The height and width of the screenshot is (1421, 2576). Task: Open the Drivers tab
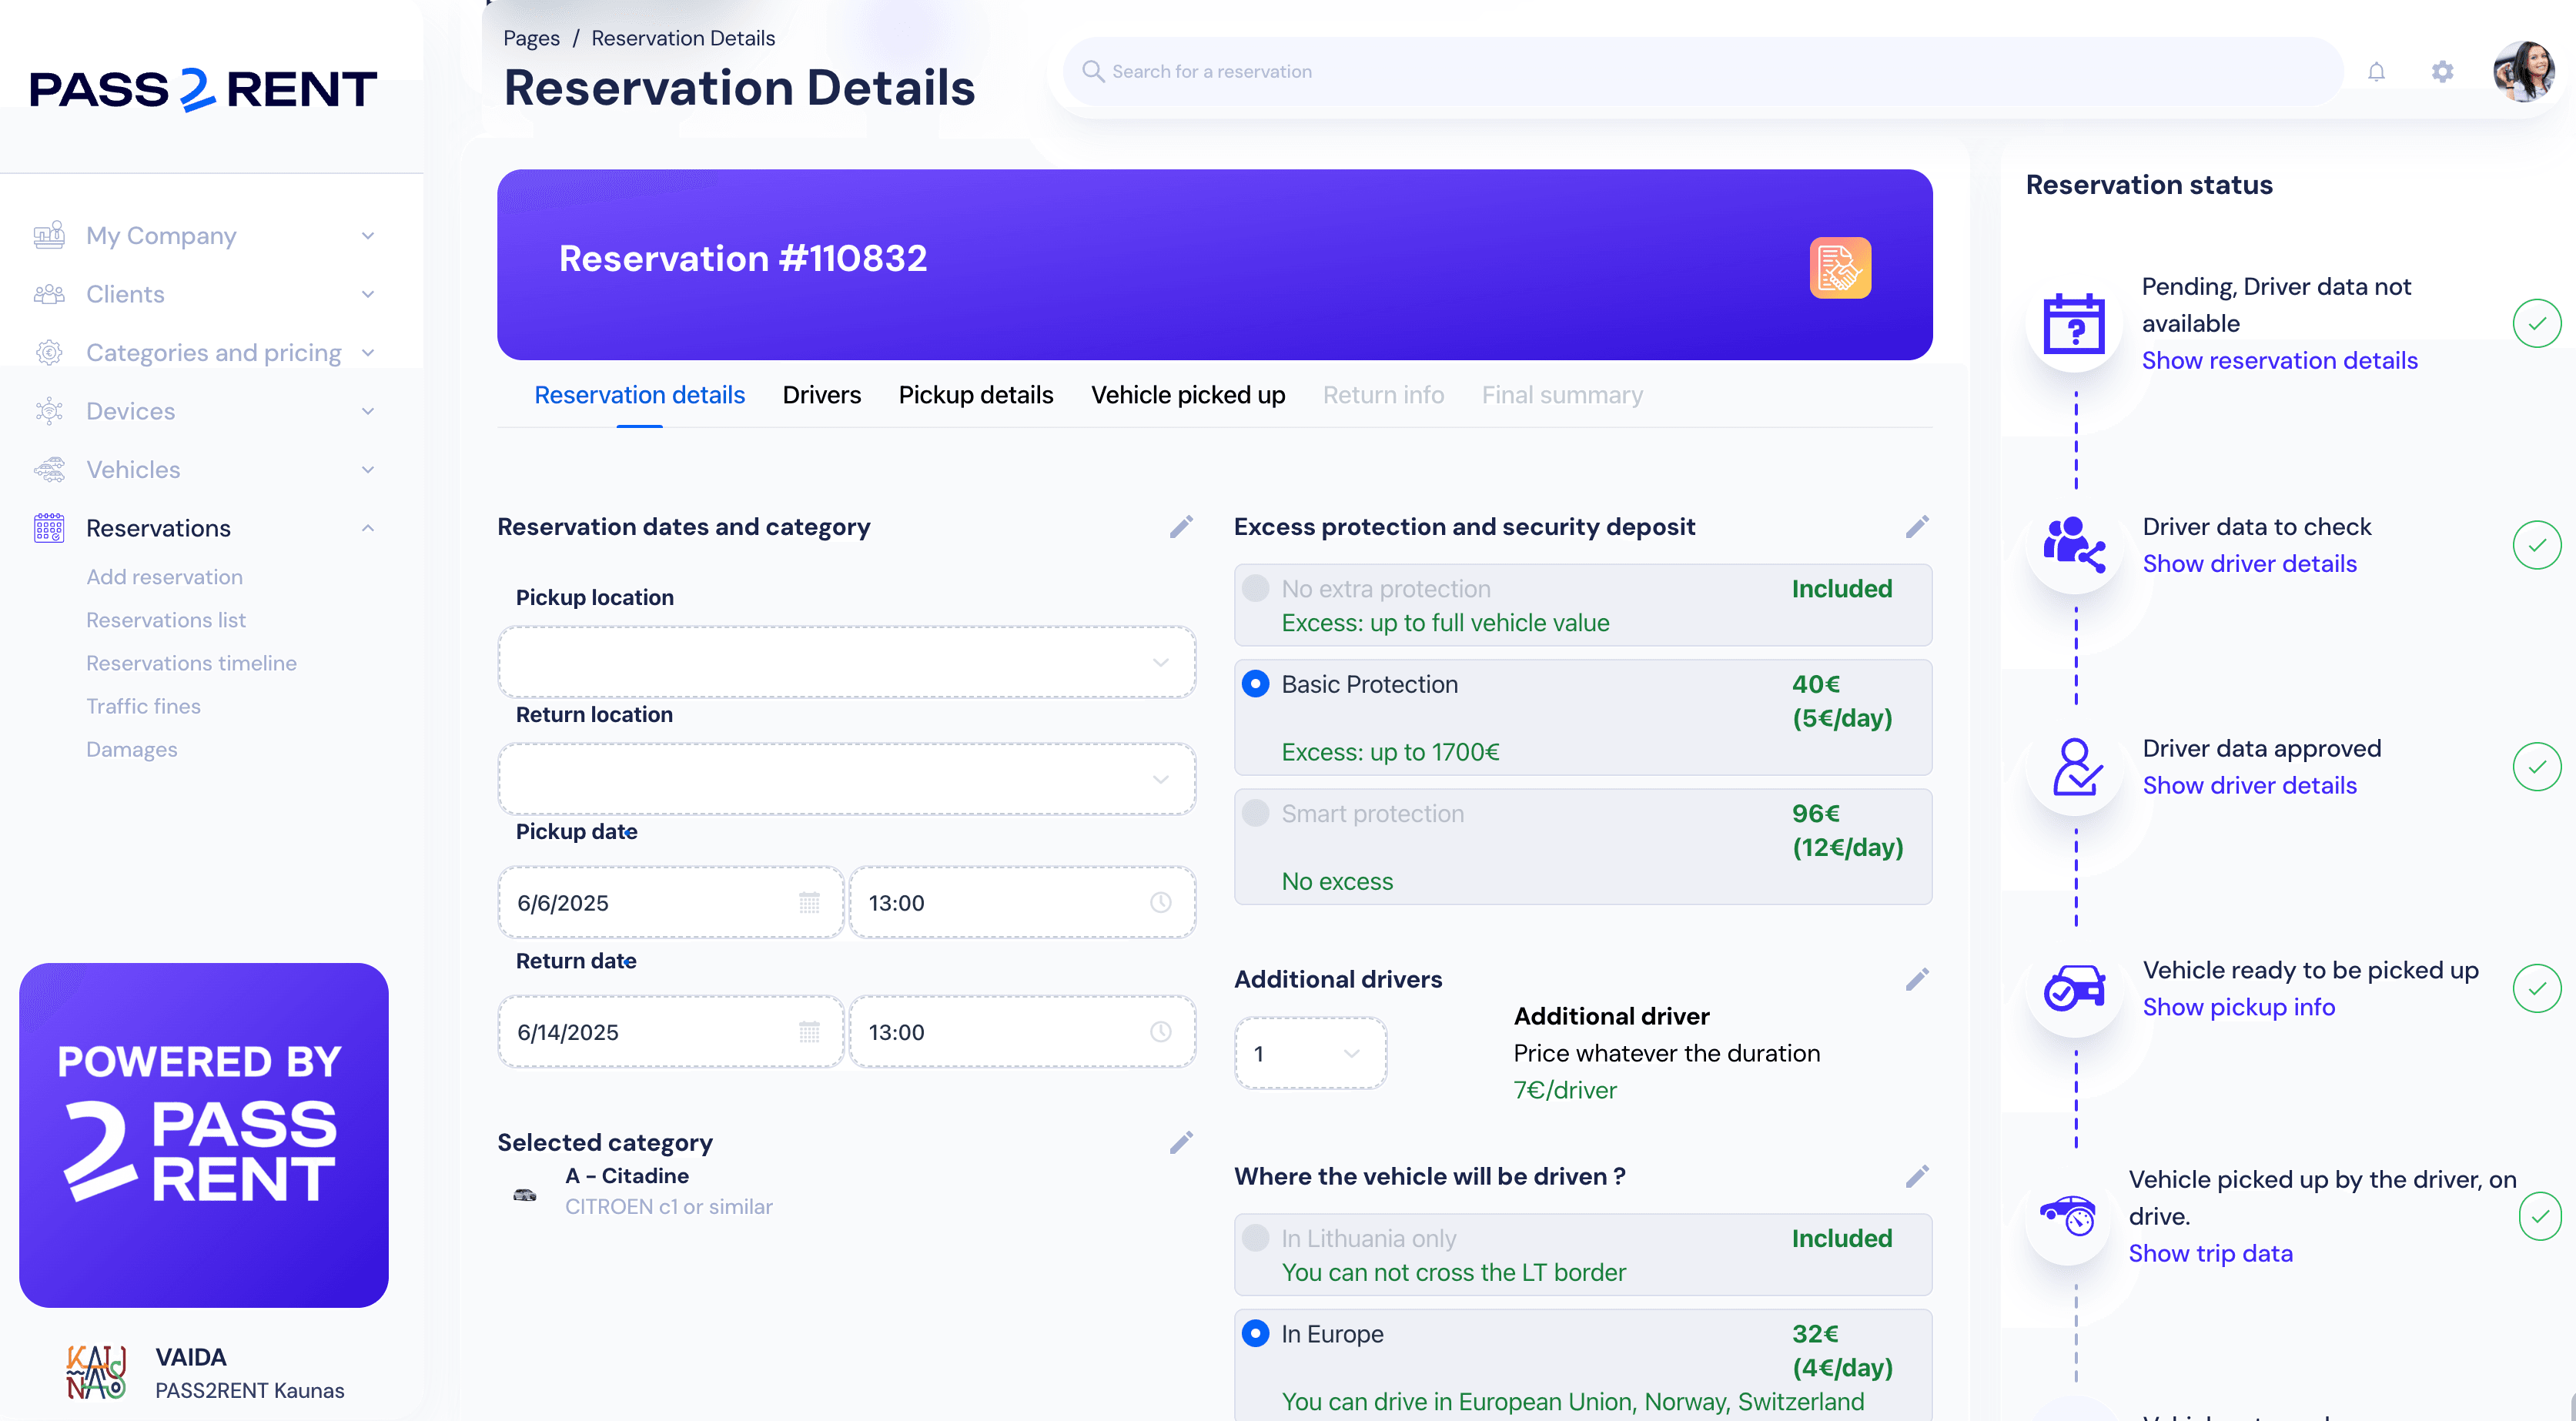point(821,395)
